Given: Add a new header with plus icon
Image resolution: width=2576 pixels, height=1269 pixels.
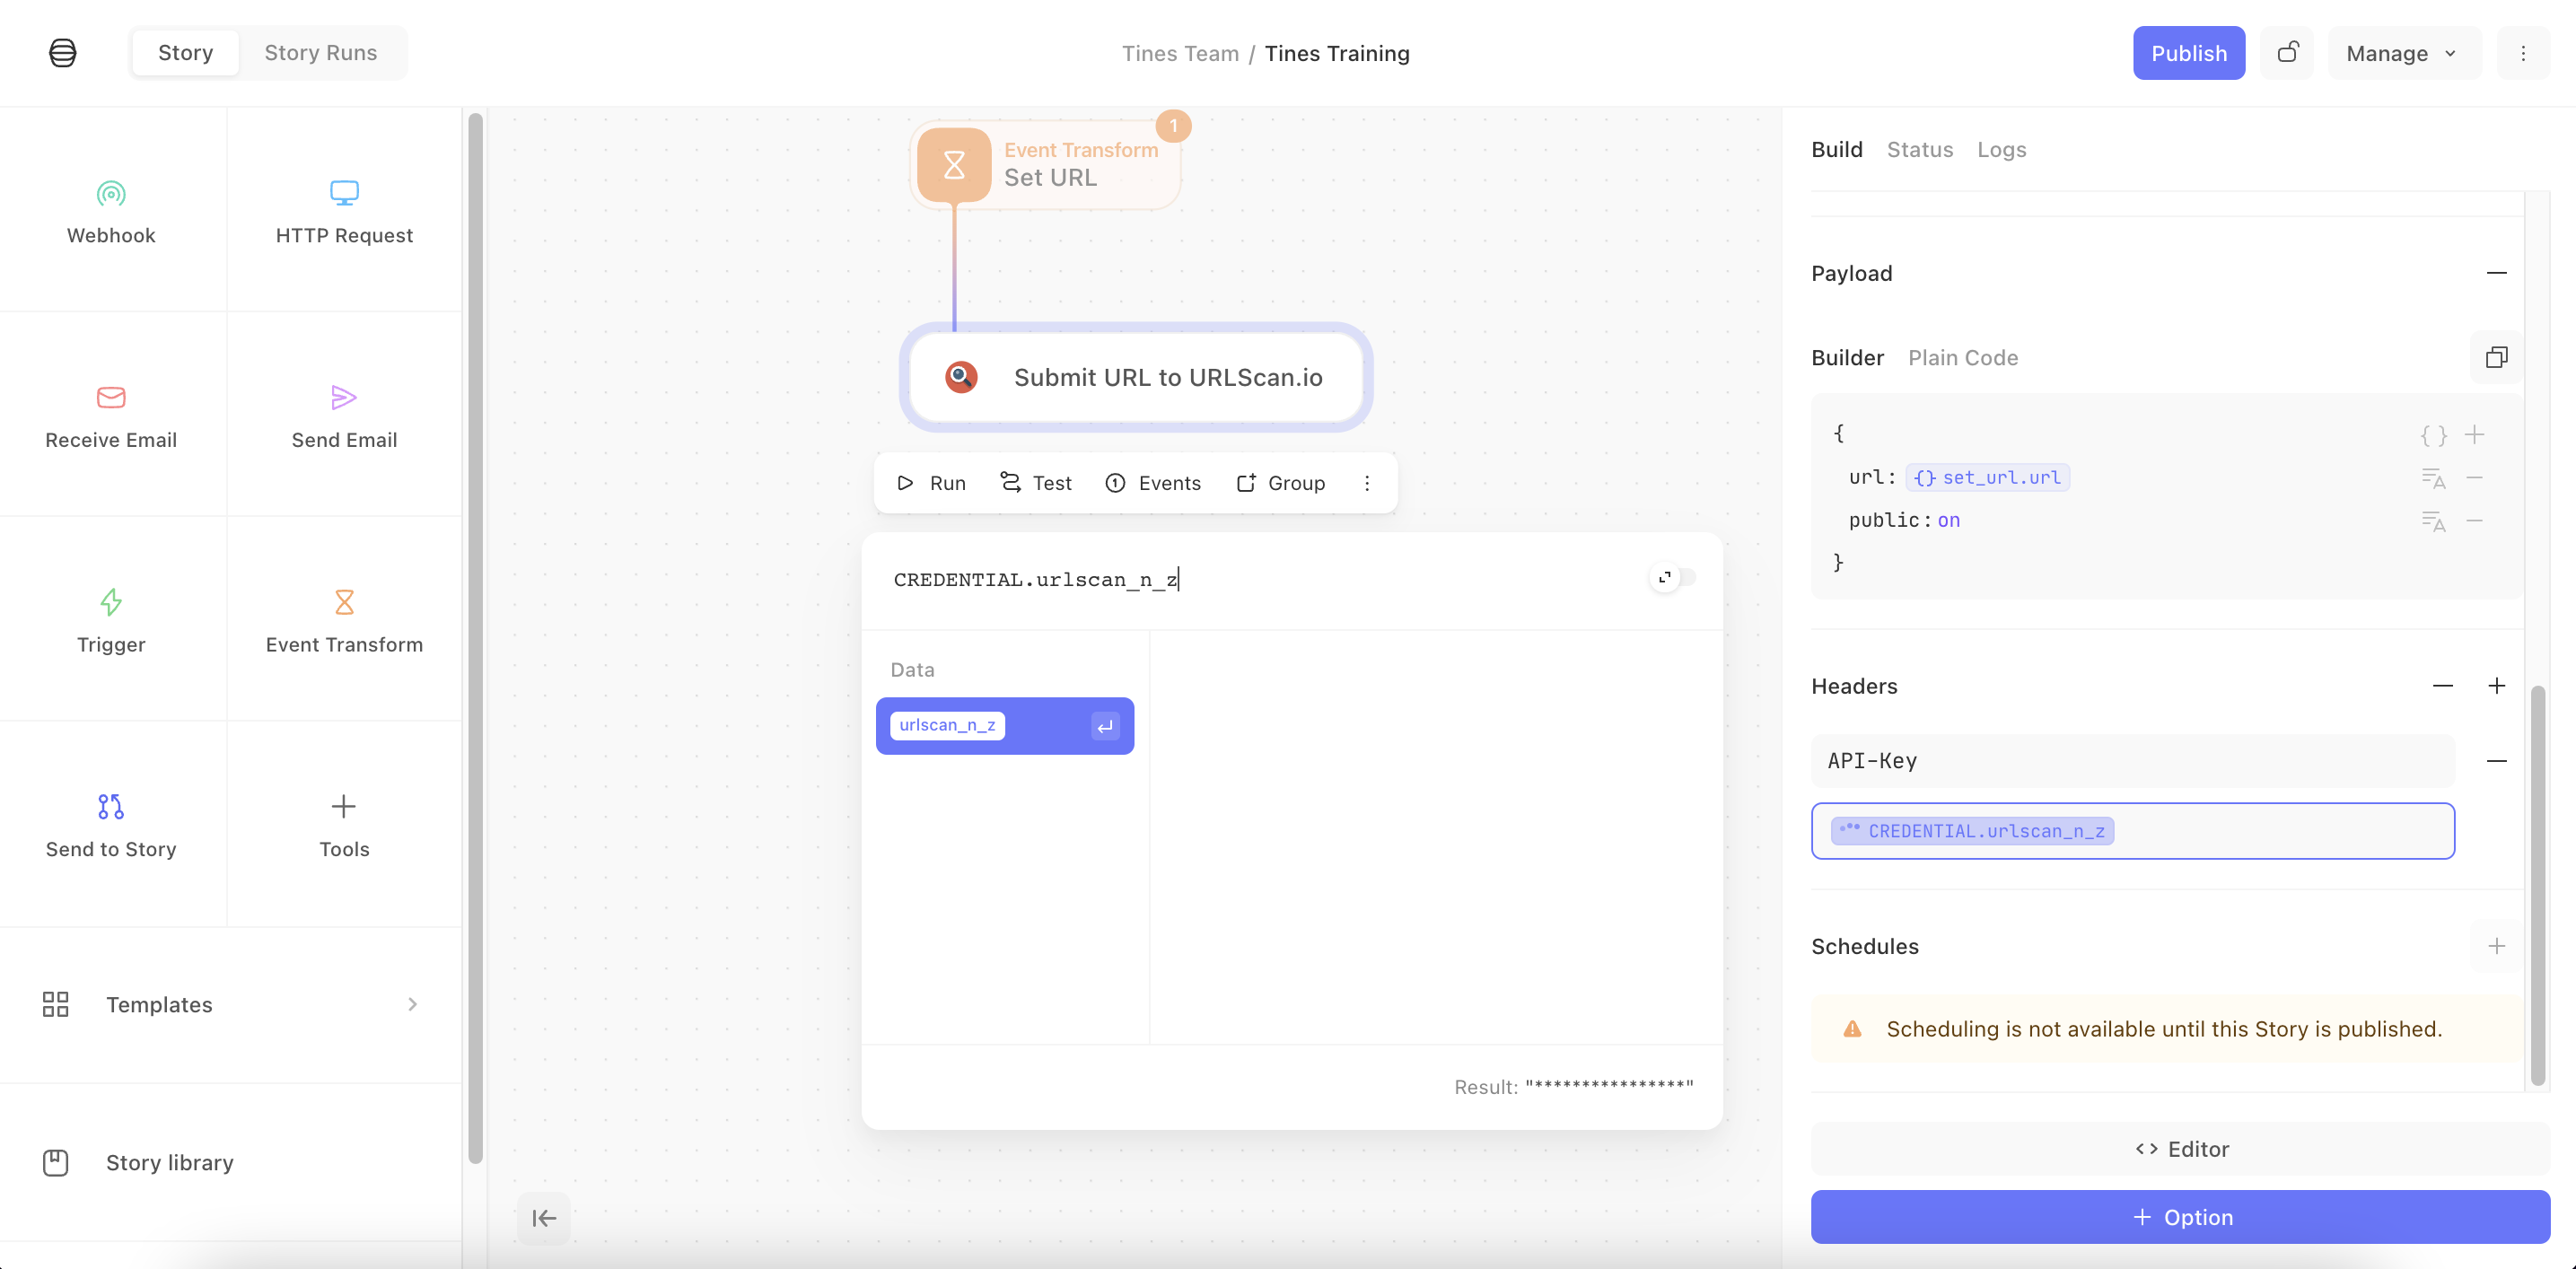Looking at the screenshot, I should click(2496, 686).
